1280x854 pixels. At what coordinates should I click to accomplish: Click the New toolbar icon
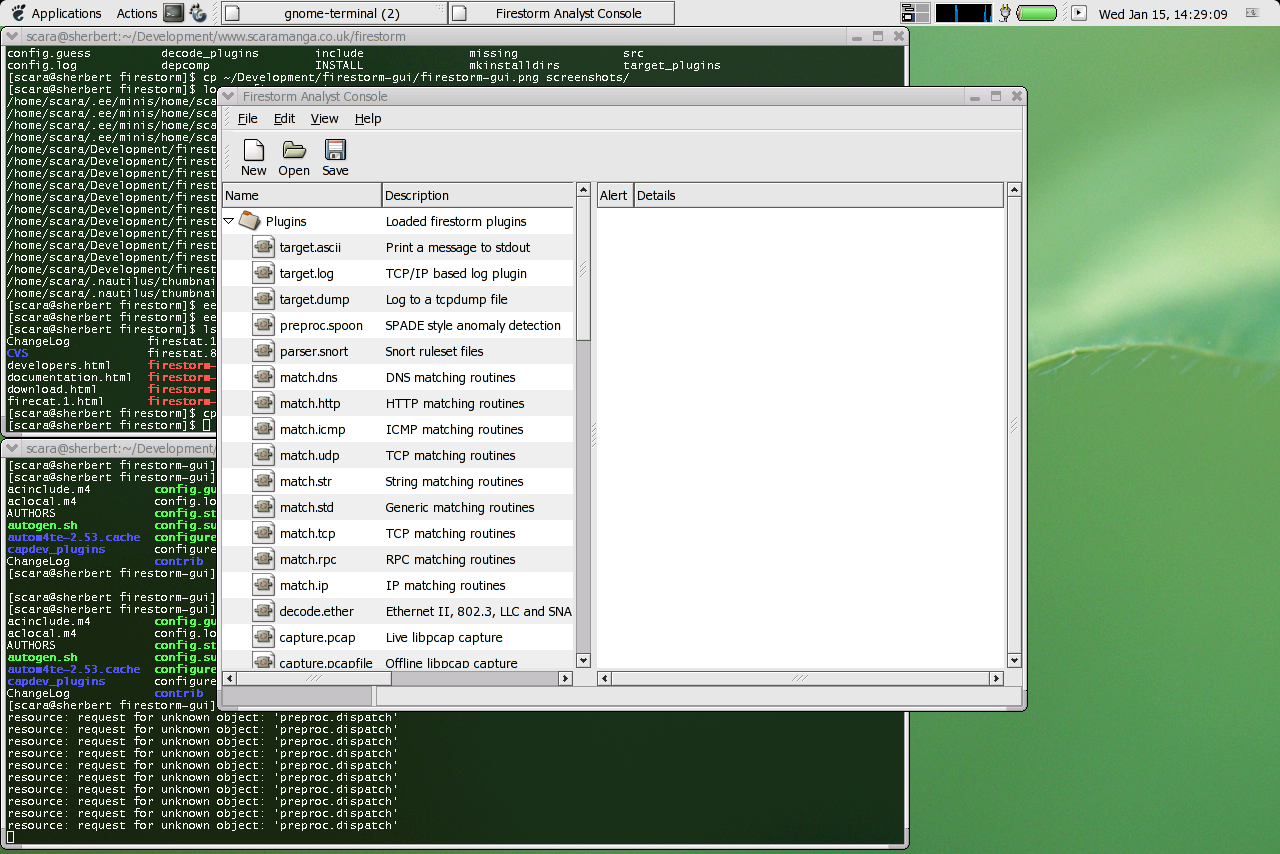tap(254, 150)
